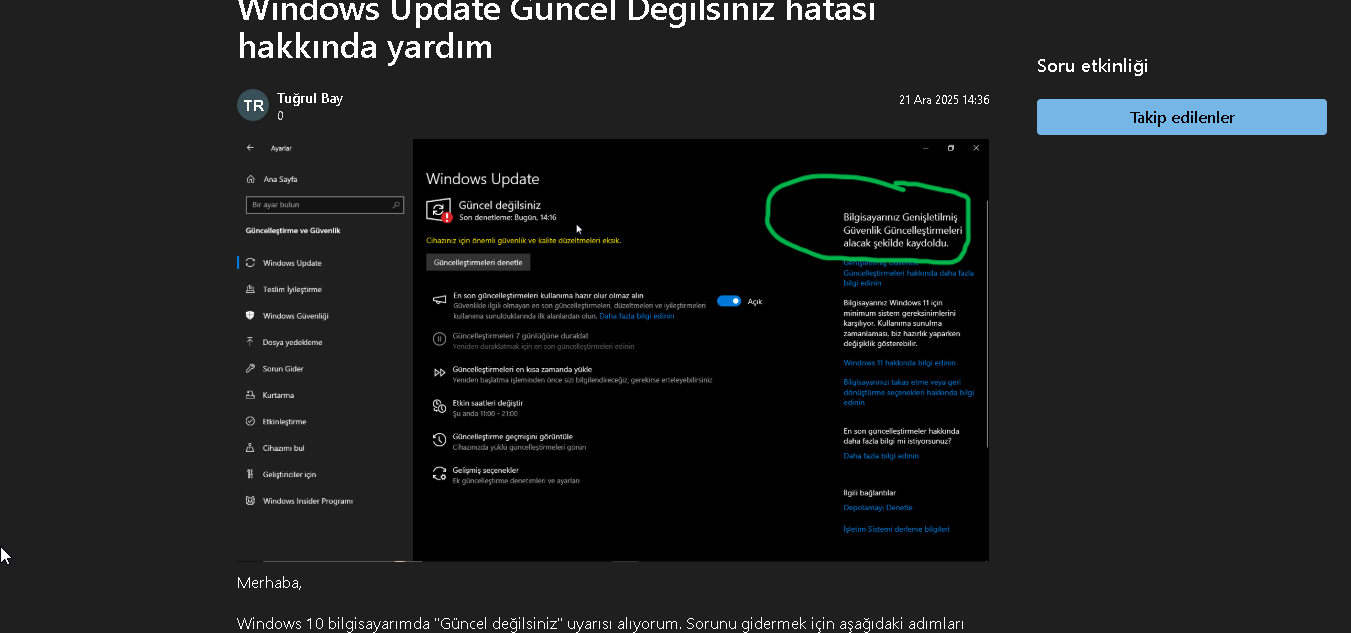Image resolution: width=1351 pixels, height=633 pixels.
Task: Click the clock icon for Etkin saatleri
Action: click(x=439, y=406)
